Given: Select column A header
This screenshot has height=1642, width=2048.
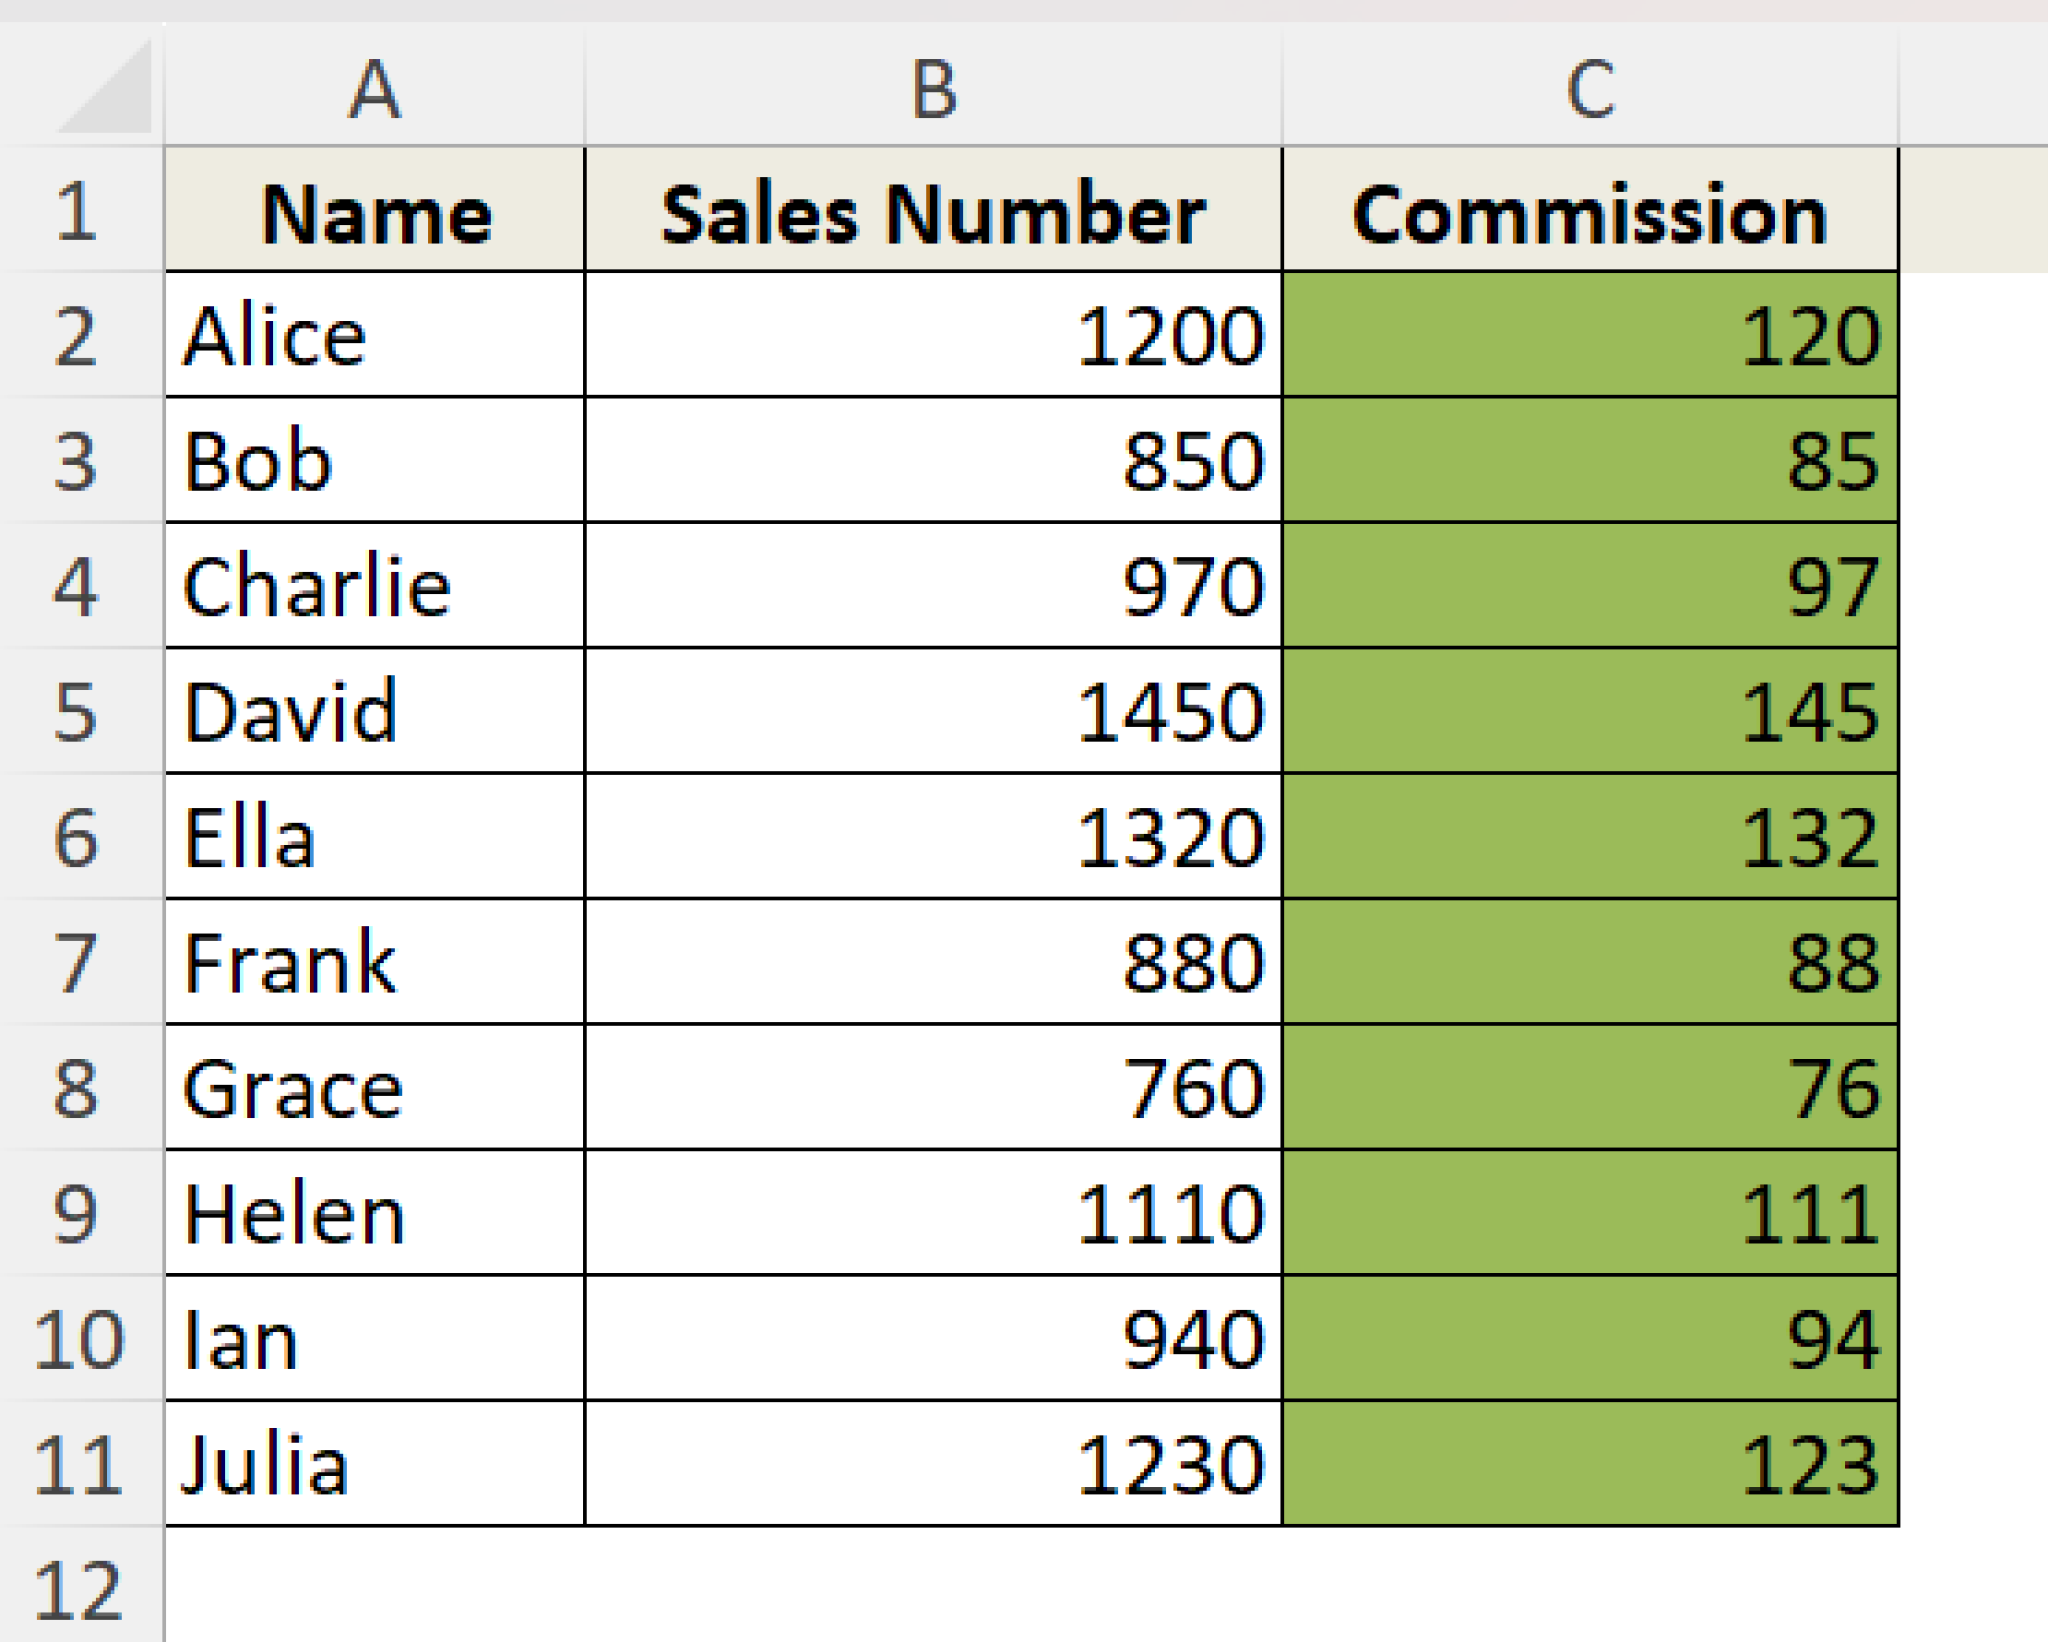Looking at the screenshot, I should pyautogui.click(x=374, y=90).
